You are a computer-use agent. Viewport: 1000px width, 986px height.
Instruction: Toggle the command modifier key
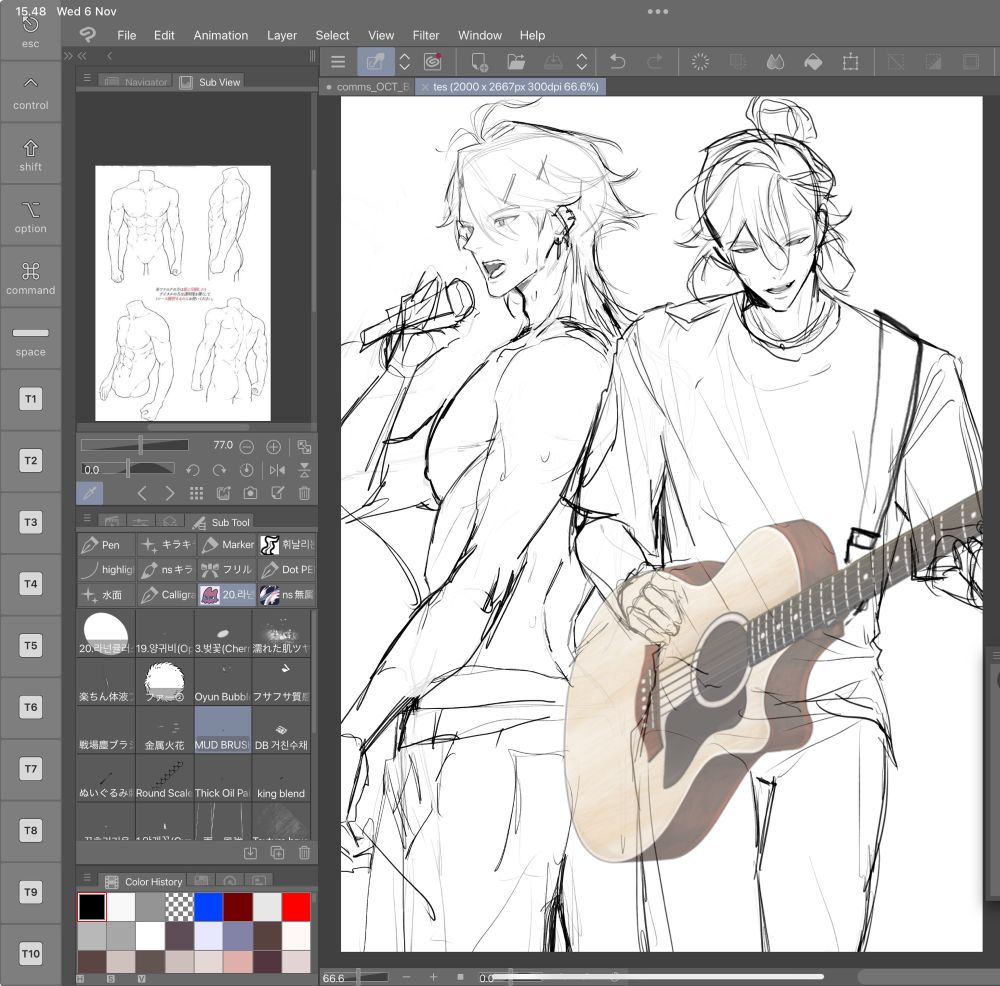(31, 278)
